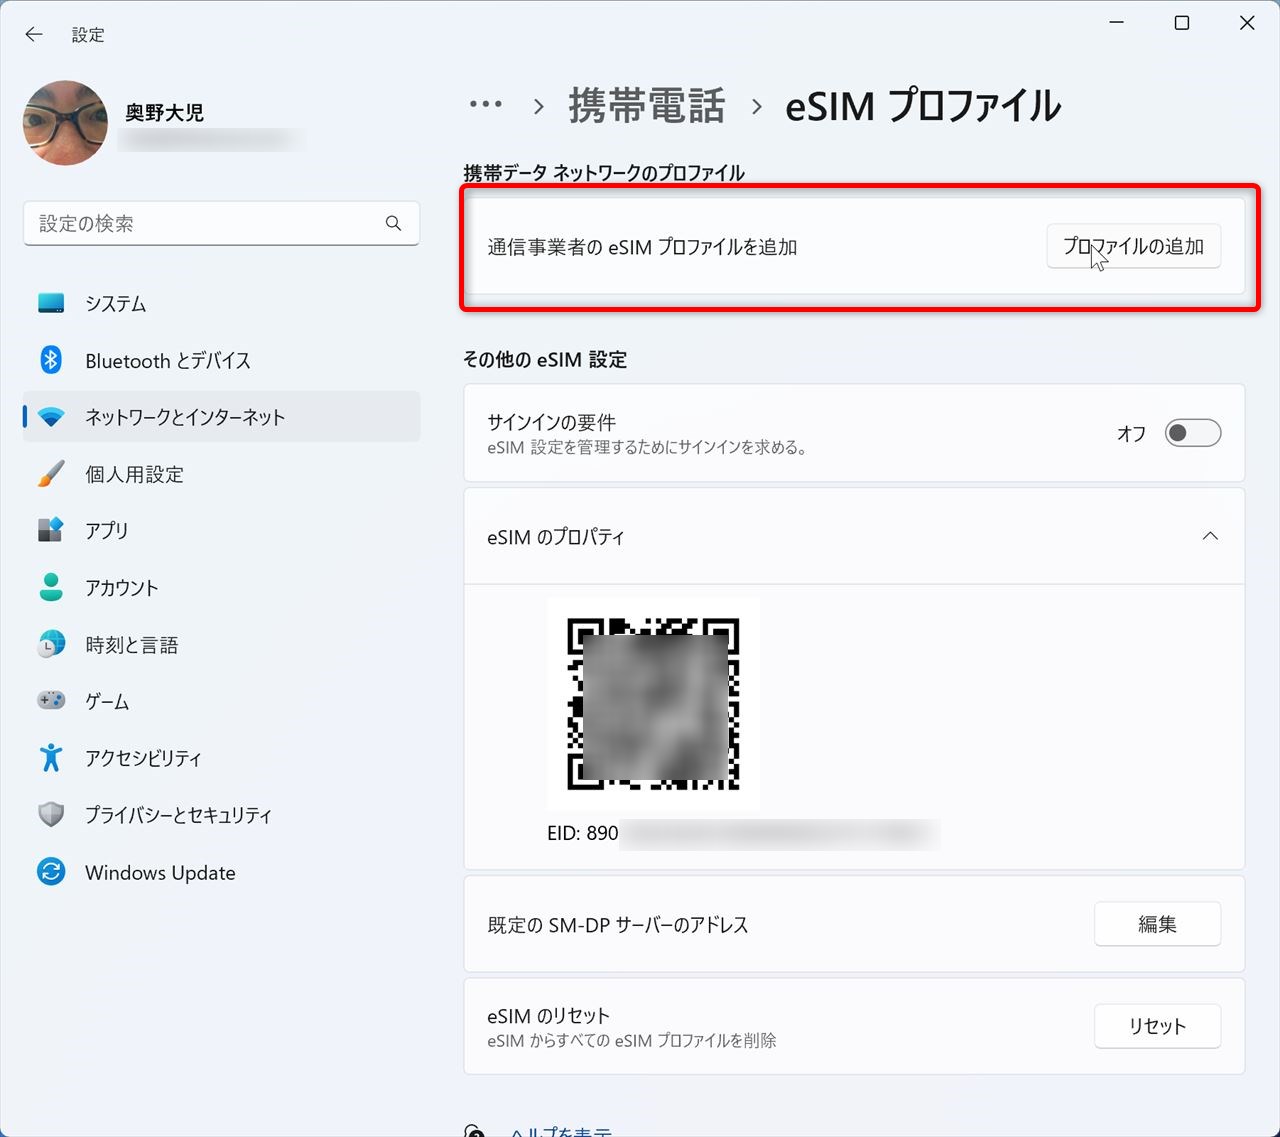Open Bluetooth とデバイス category
The width and height of the screenshot is (1280, 1137).
tap(221, 360)
